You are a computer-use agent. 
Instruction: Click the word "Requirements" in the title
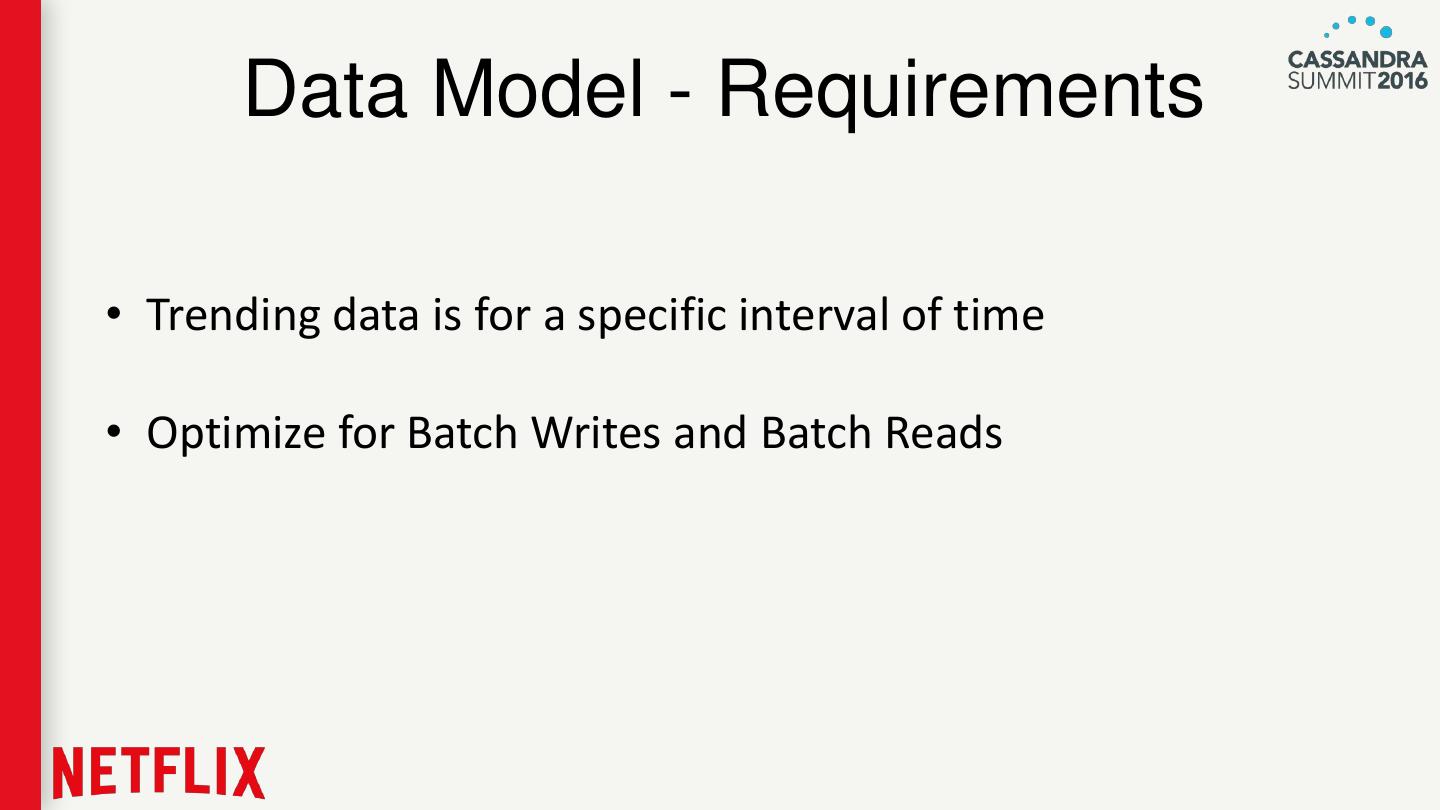click(x=960, y=90)
